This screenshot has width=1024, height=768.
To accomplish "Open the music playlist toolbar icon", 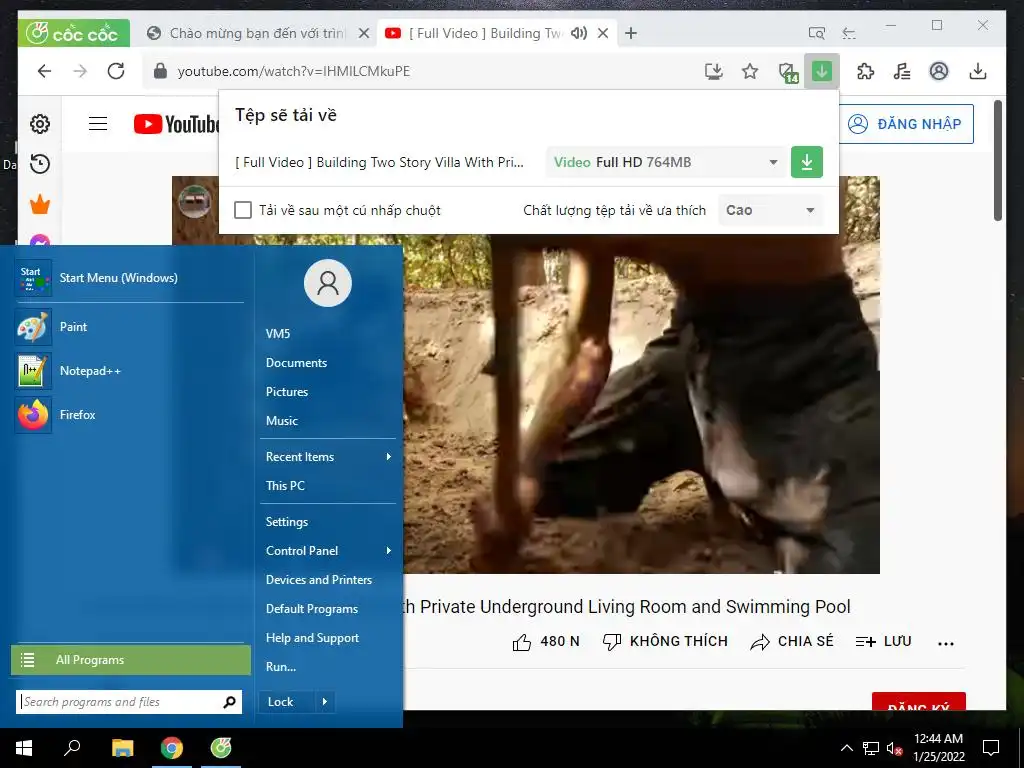I will click(x=902, y=71).
